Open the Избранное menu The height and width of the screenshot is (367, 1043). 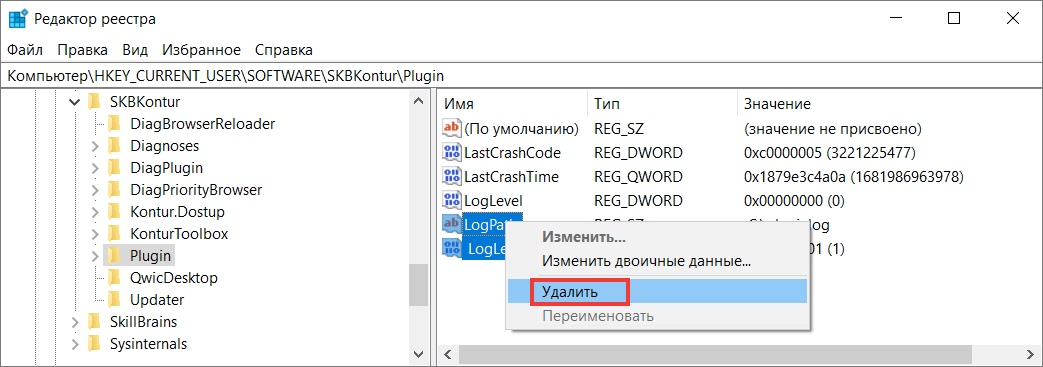pos(202,50)
